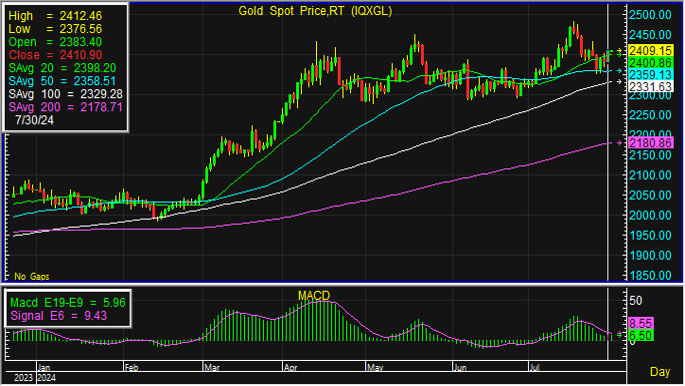Viewport: 685px width, 386px height.
Task: Click the 2024 year label on axis
Action: pyautogui.click(x=47, y=378)
